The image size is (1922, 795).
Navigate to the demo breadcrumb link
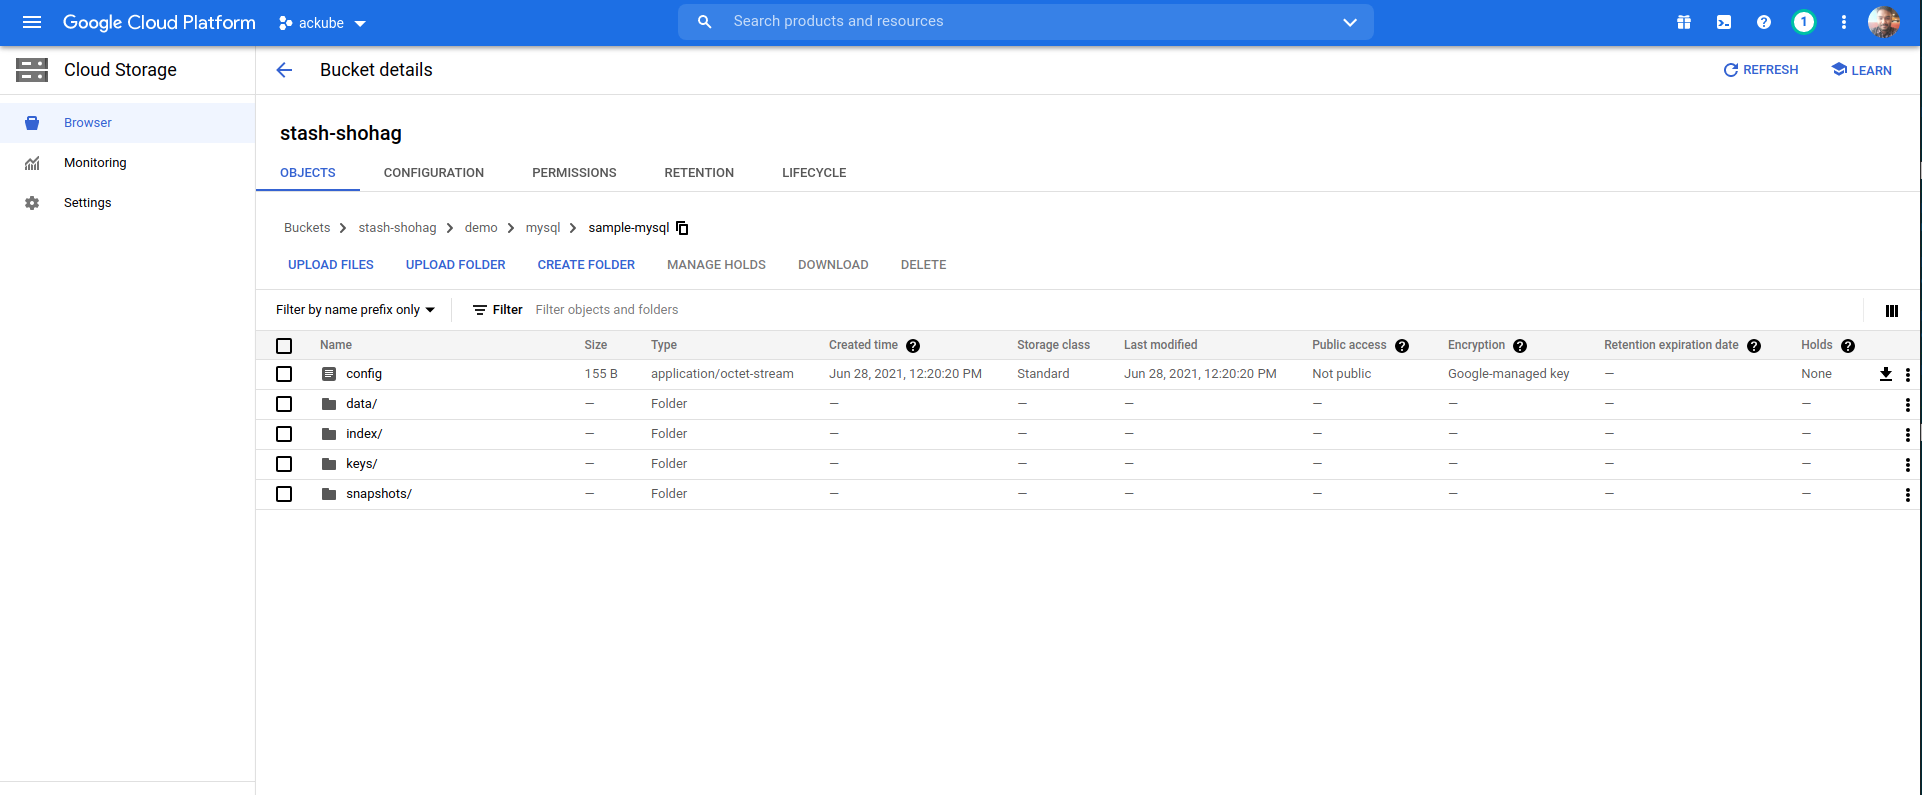(x=481, y=228)
